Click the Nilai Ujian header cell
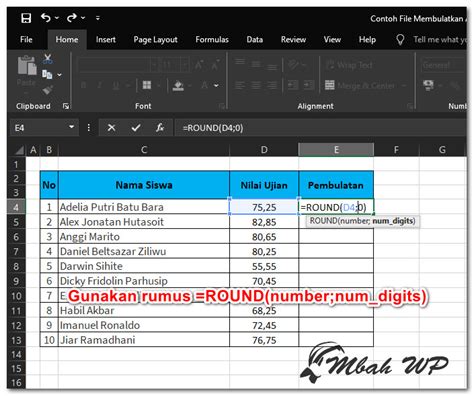 tap(264, 185)
